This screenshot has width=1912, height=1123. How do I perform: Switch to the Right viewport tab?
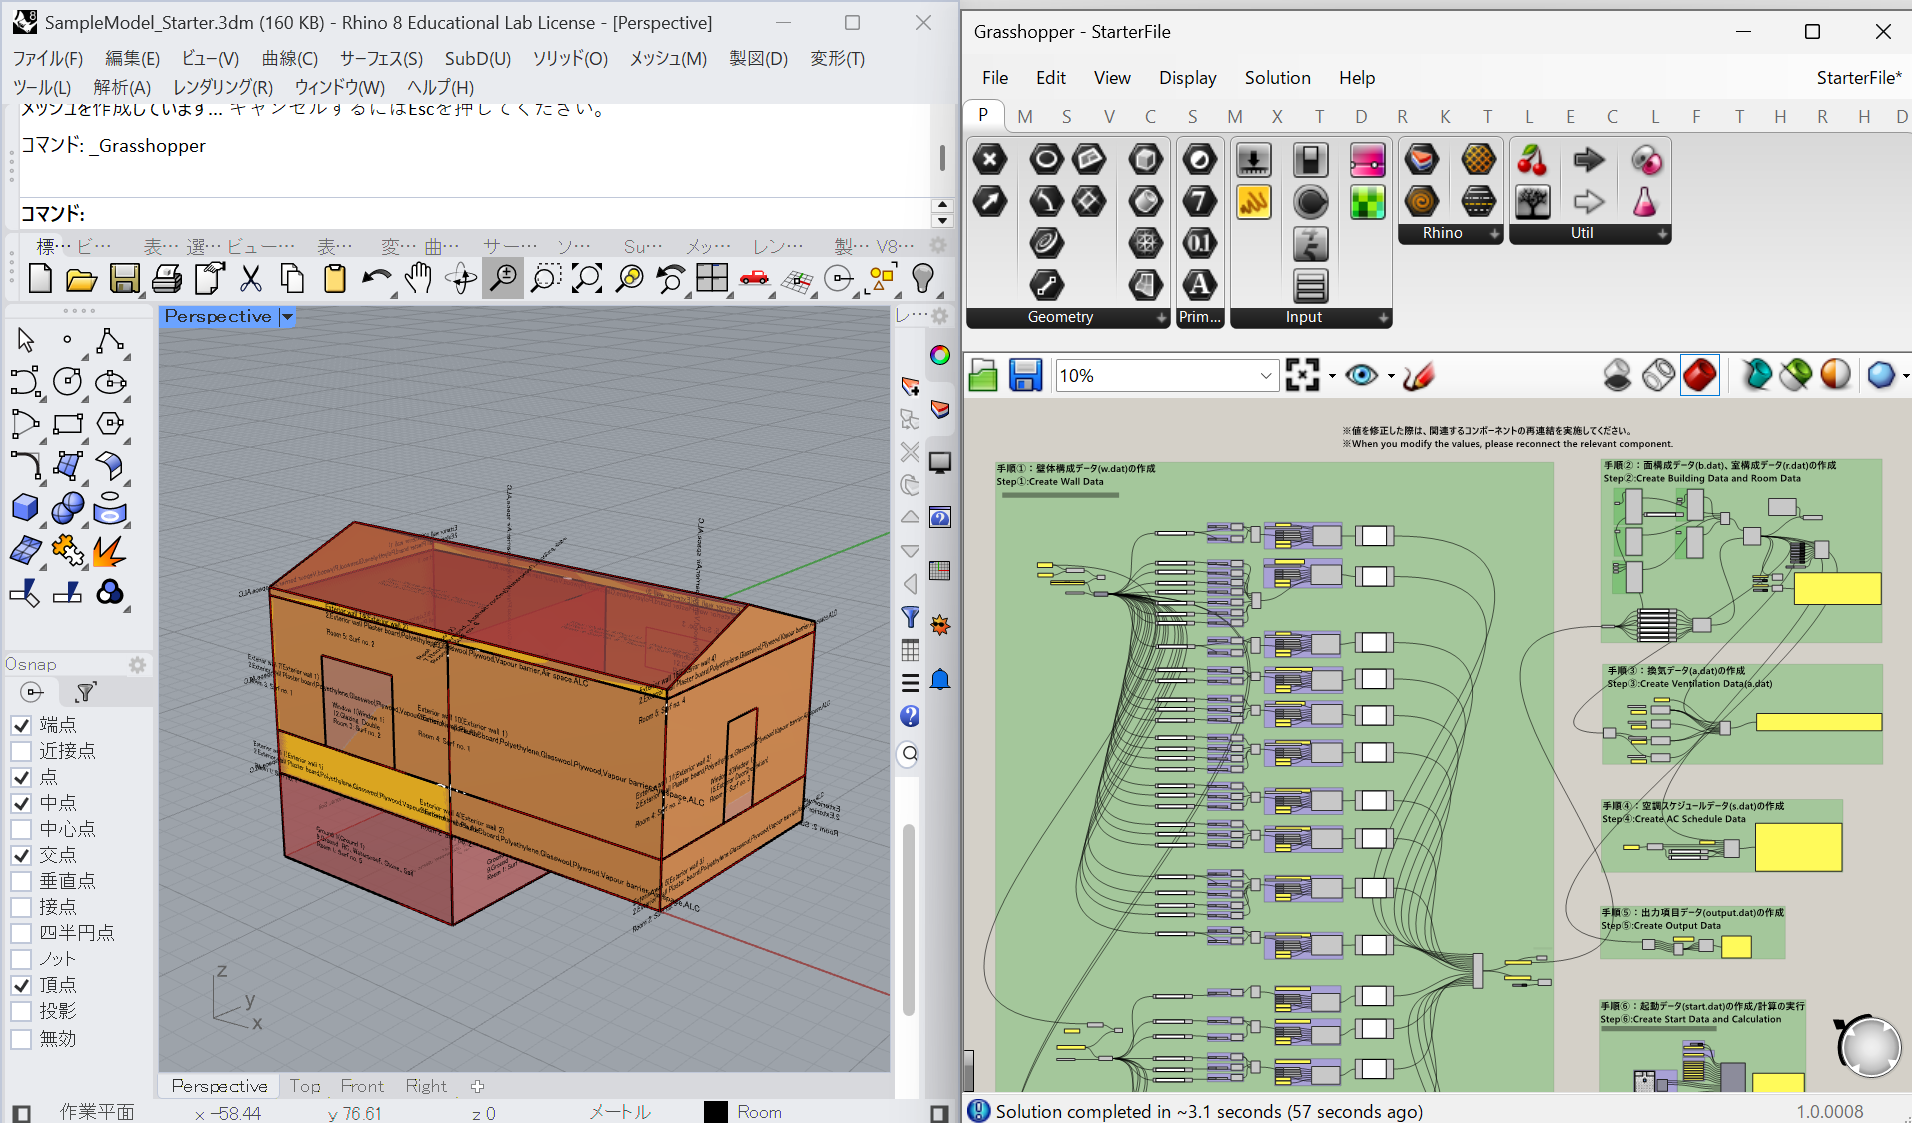point(426,1086)
